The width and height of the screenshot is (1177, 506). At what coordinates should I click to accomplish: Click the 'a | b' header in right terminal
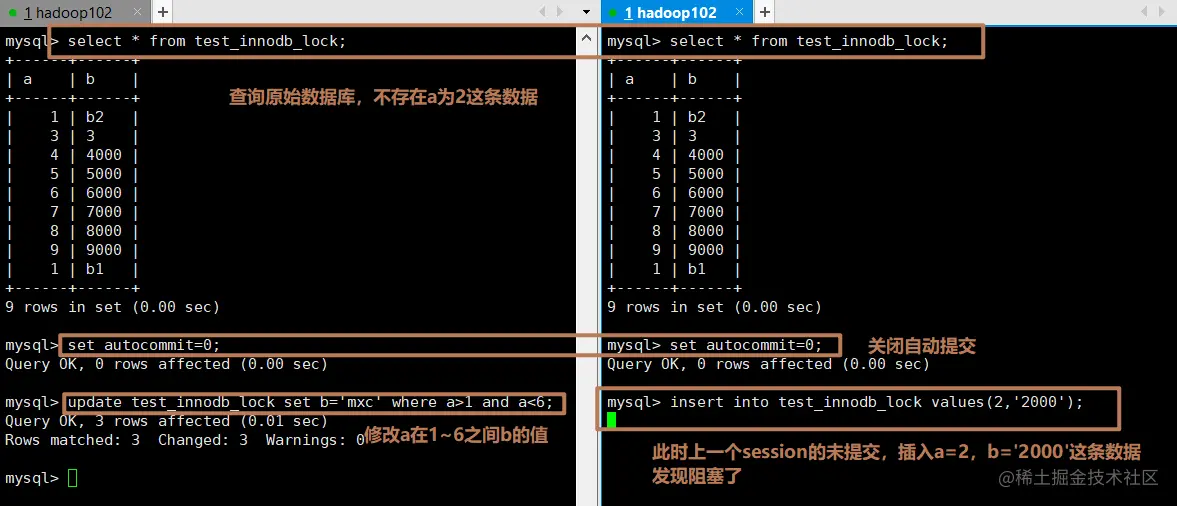pyautogui.click(x=674, y=79)
